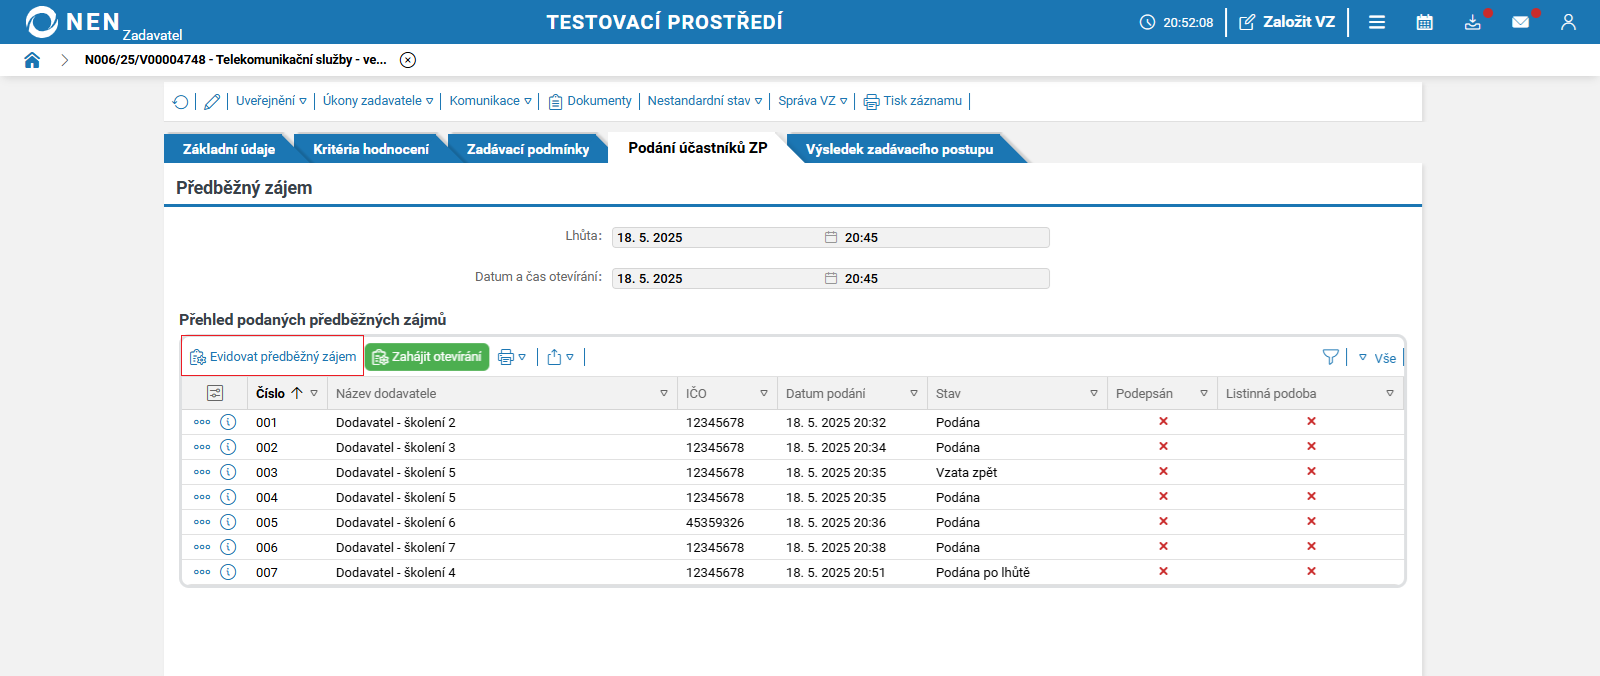Click the NEN logo
1600x676 pixels.
click(x=72, y=22)
